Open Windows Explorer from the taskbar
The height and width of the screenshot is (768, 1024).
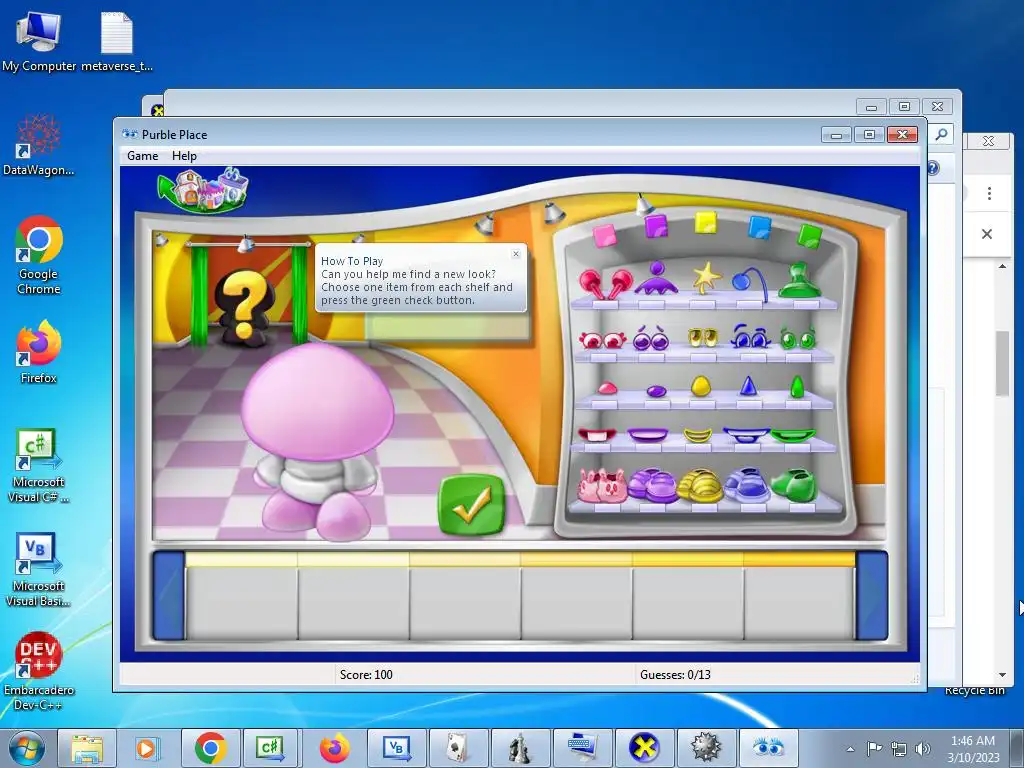[87, 748]
